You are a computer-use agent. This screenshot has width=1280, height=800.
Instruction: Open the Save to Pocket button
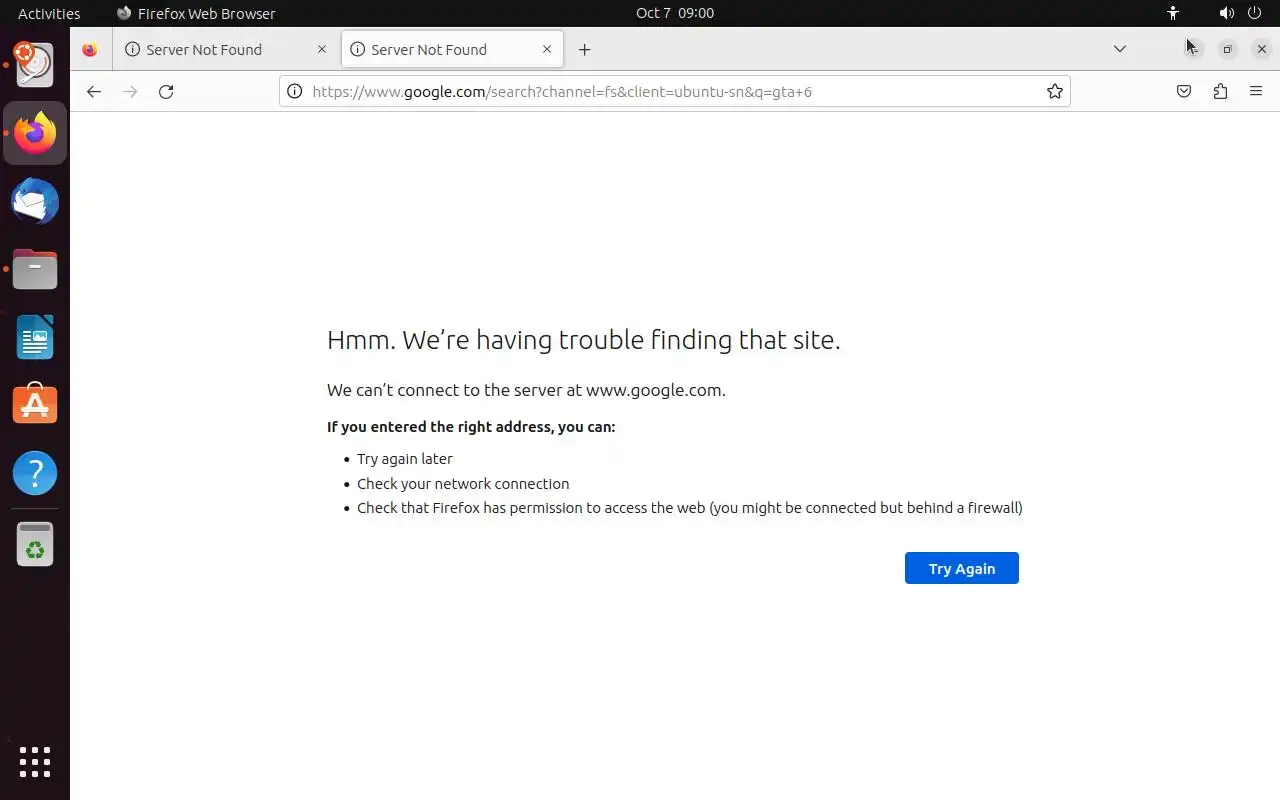[x=1184, y=91]
